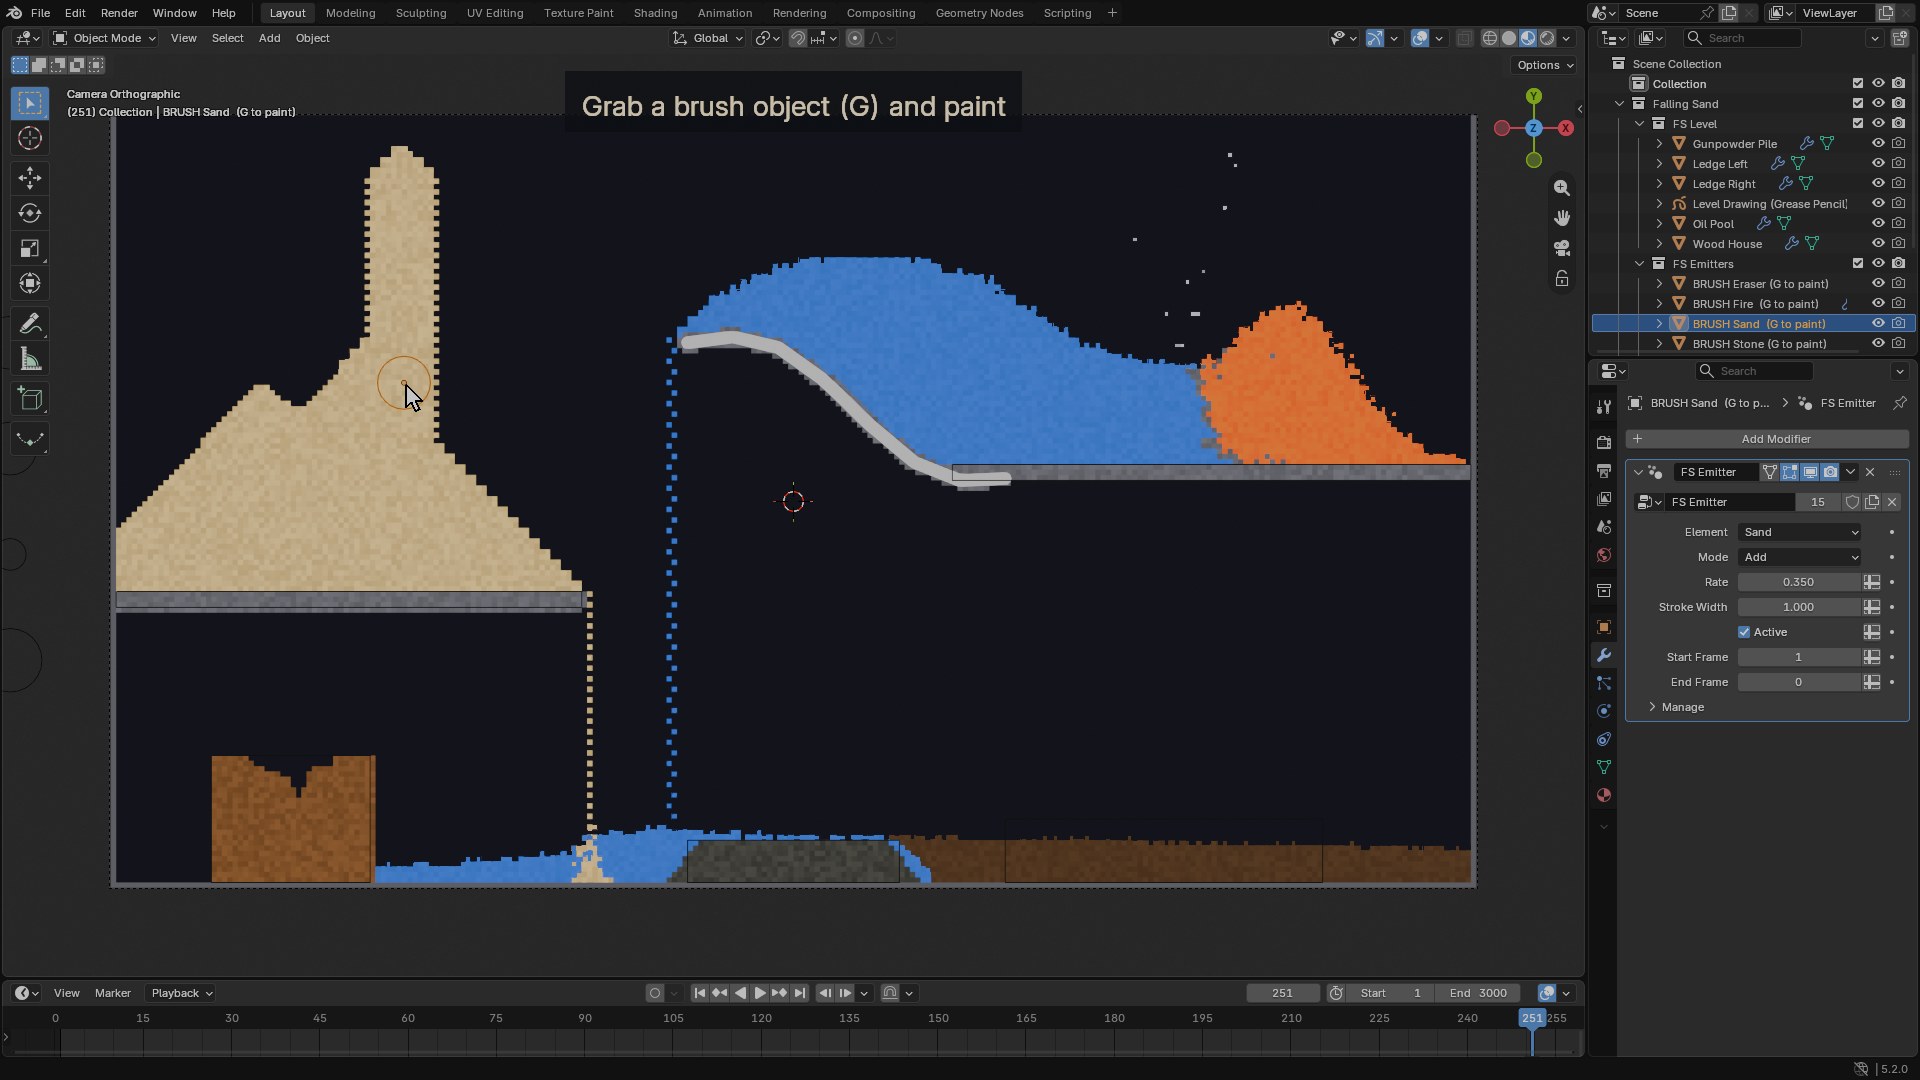Image resolution: width=1920 pixels, height=1080 pixels.
Task: Open the World properties tab
Action: click(1604, 555)
